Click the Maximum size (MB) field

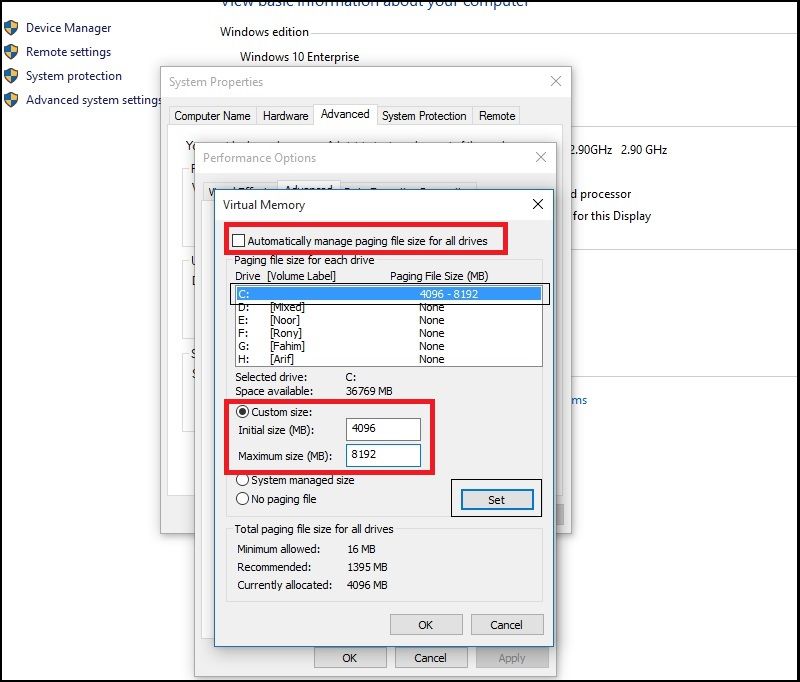pyautogui.click(x=383, y=455)
